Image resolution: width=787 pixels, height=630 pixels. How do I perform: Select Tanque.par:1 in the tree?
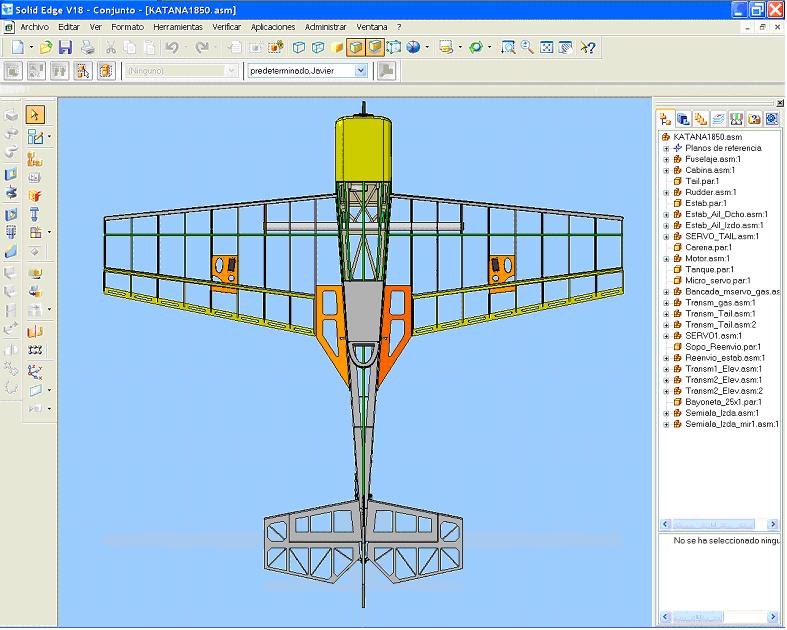tap(709, 269)
